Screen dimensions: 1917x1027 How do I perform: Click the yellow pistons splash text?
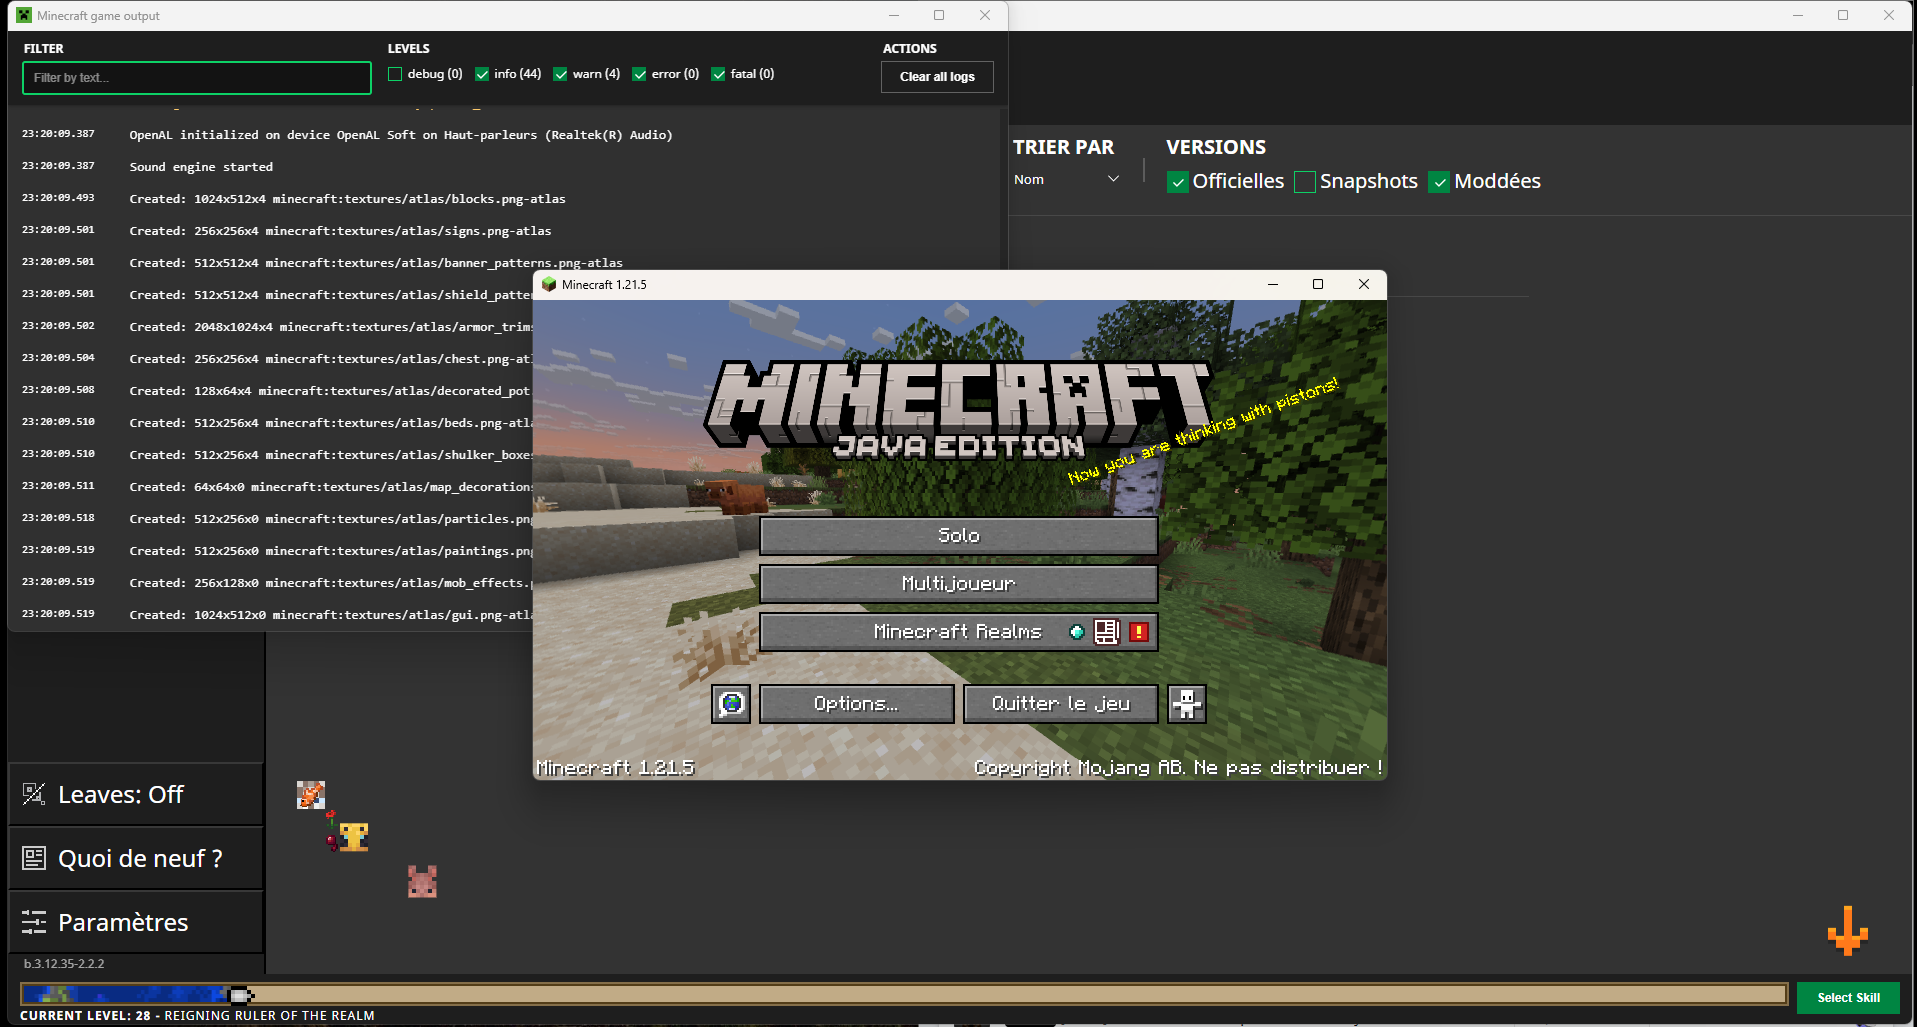[x=1203, y=431]
